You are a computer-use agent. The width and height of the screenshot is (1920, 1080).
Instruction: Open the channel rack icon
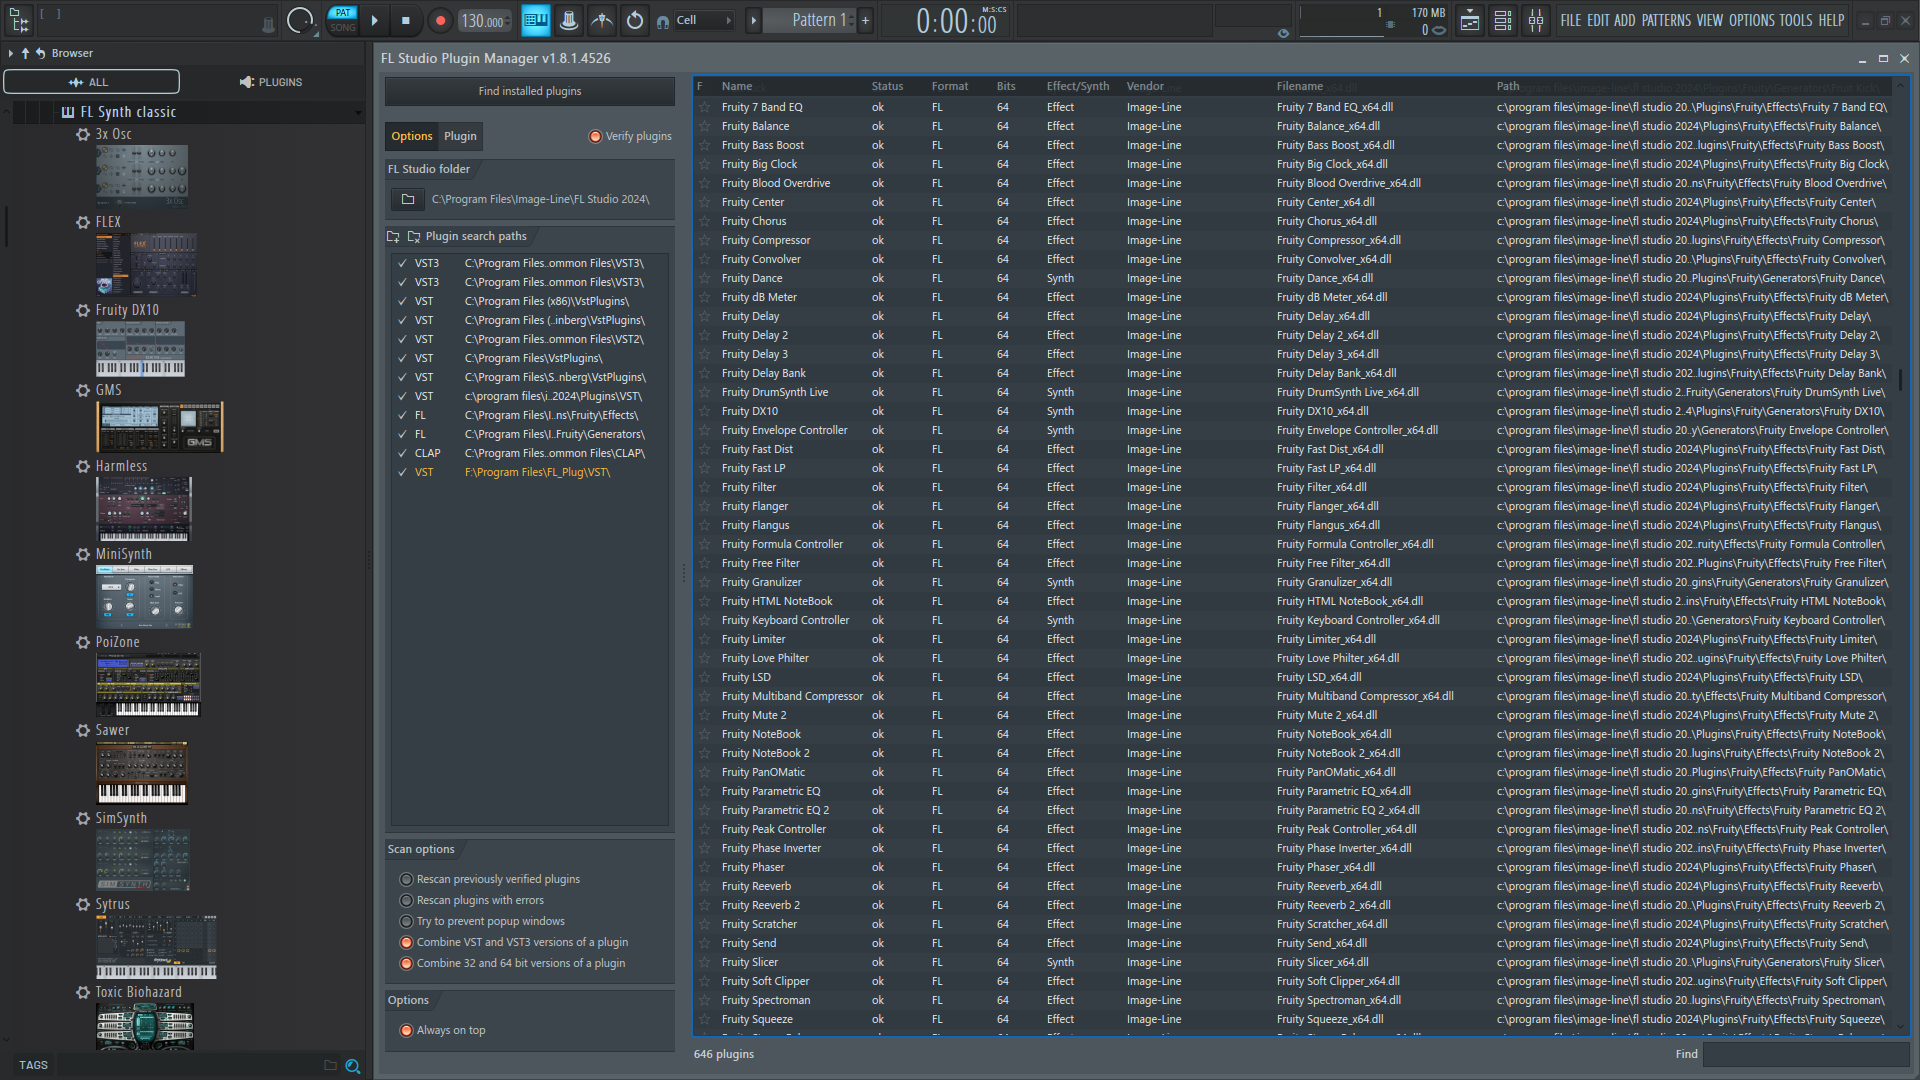[x=1503, y=20]
